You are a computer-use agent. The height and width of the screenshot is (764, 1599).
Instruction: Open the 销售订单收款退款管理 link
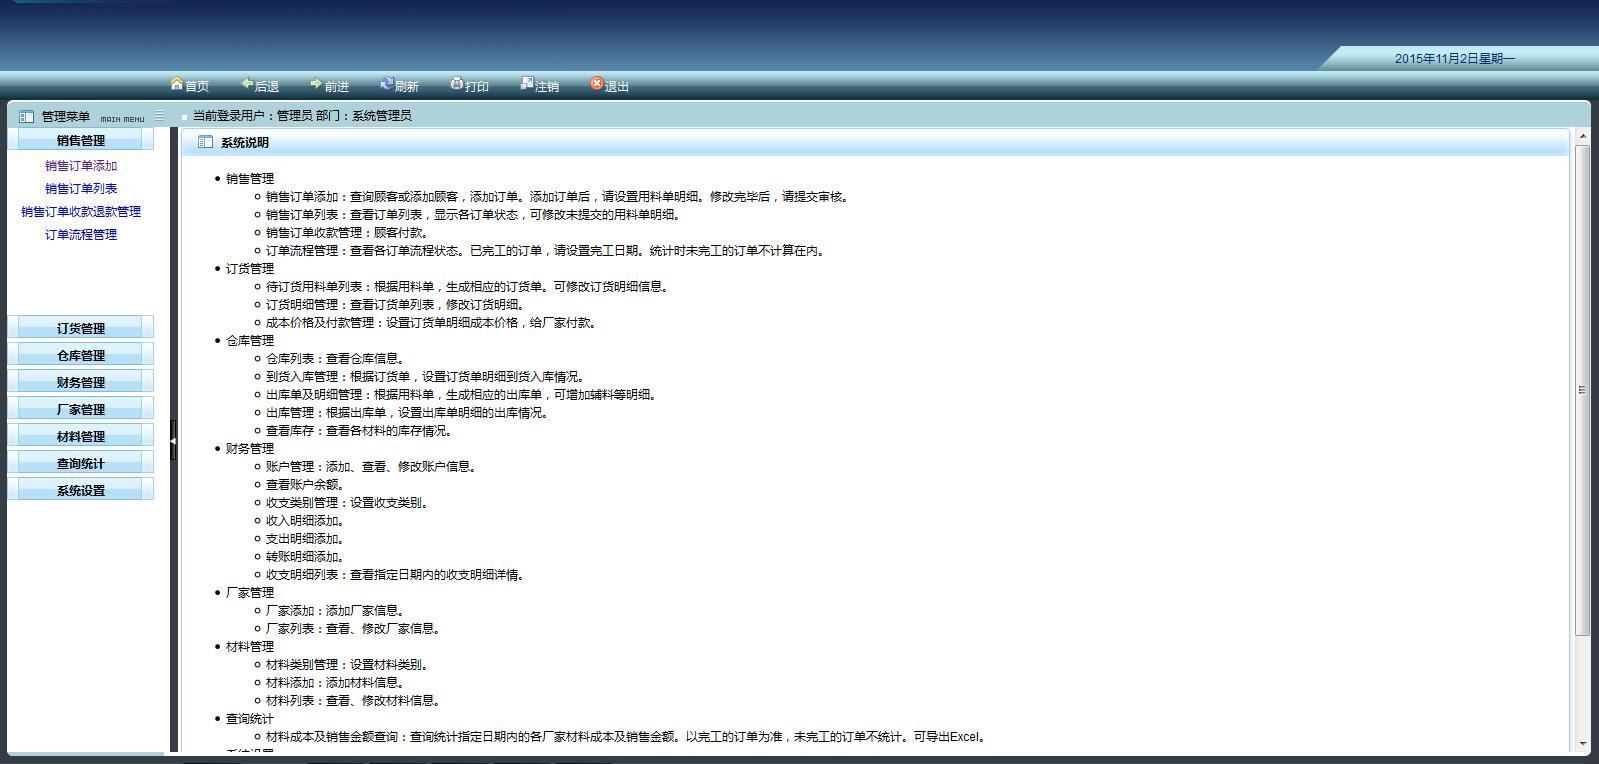pos(81,212)
